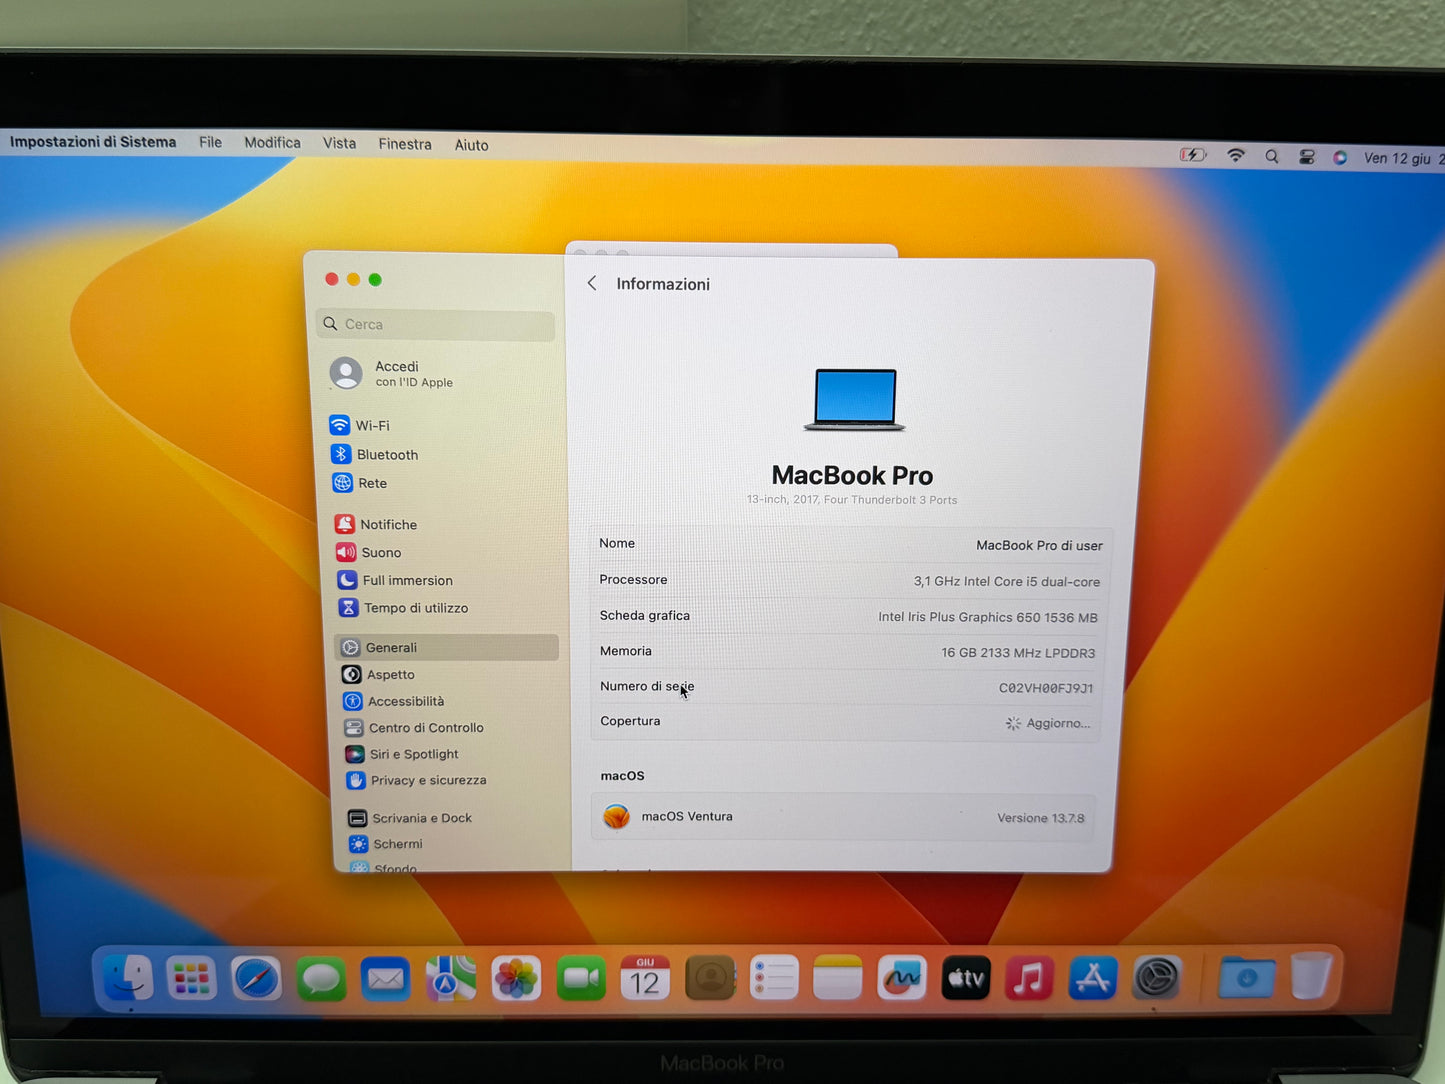The image size is (1445, 1084).
Task: Click battery status icon in menu bar
Action: tap(1193, 155)
